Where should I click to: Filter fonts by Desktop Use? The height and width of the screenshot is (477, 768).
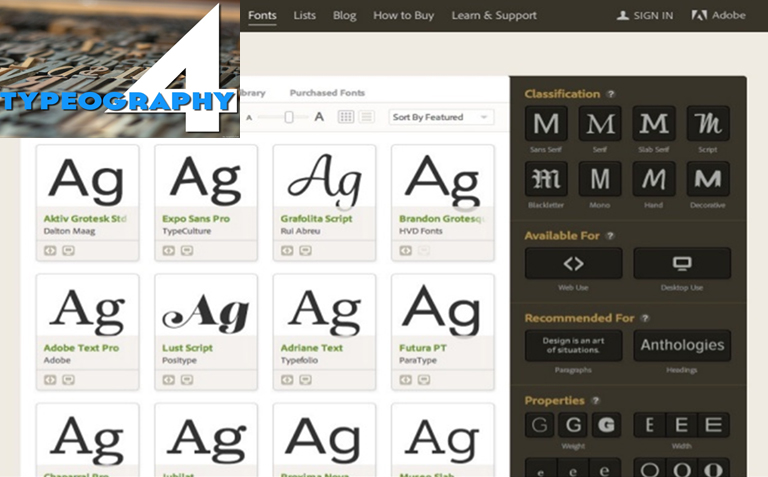(682, 263)
